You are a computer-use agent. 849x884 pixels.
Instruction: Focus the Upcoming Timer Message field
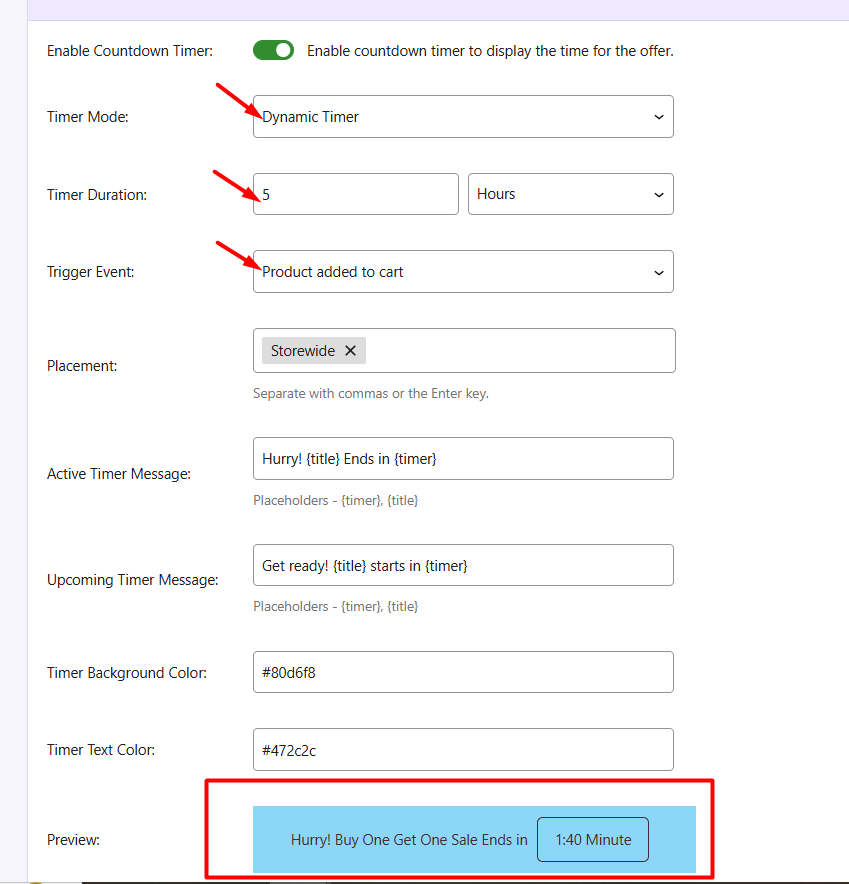(462, 566)
